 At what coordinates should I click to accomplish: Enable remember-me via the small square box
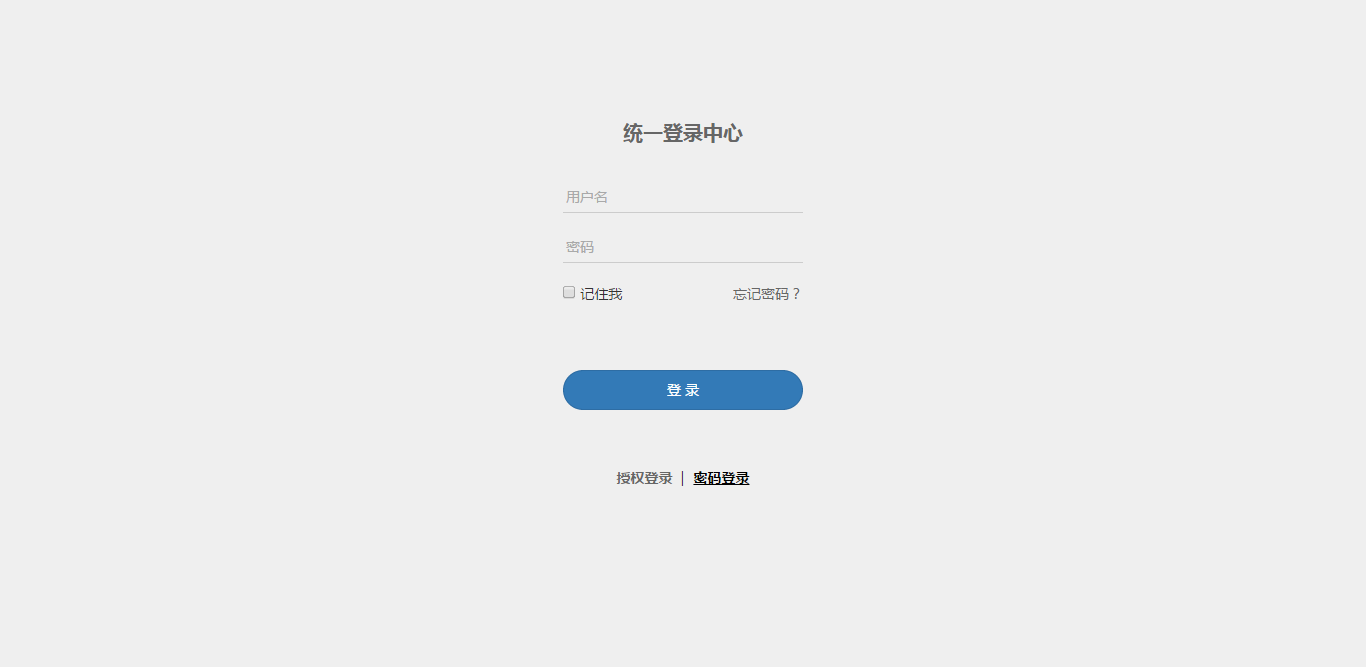(569, 292)
